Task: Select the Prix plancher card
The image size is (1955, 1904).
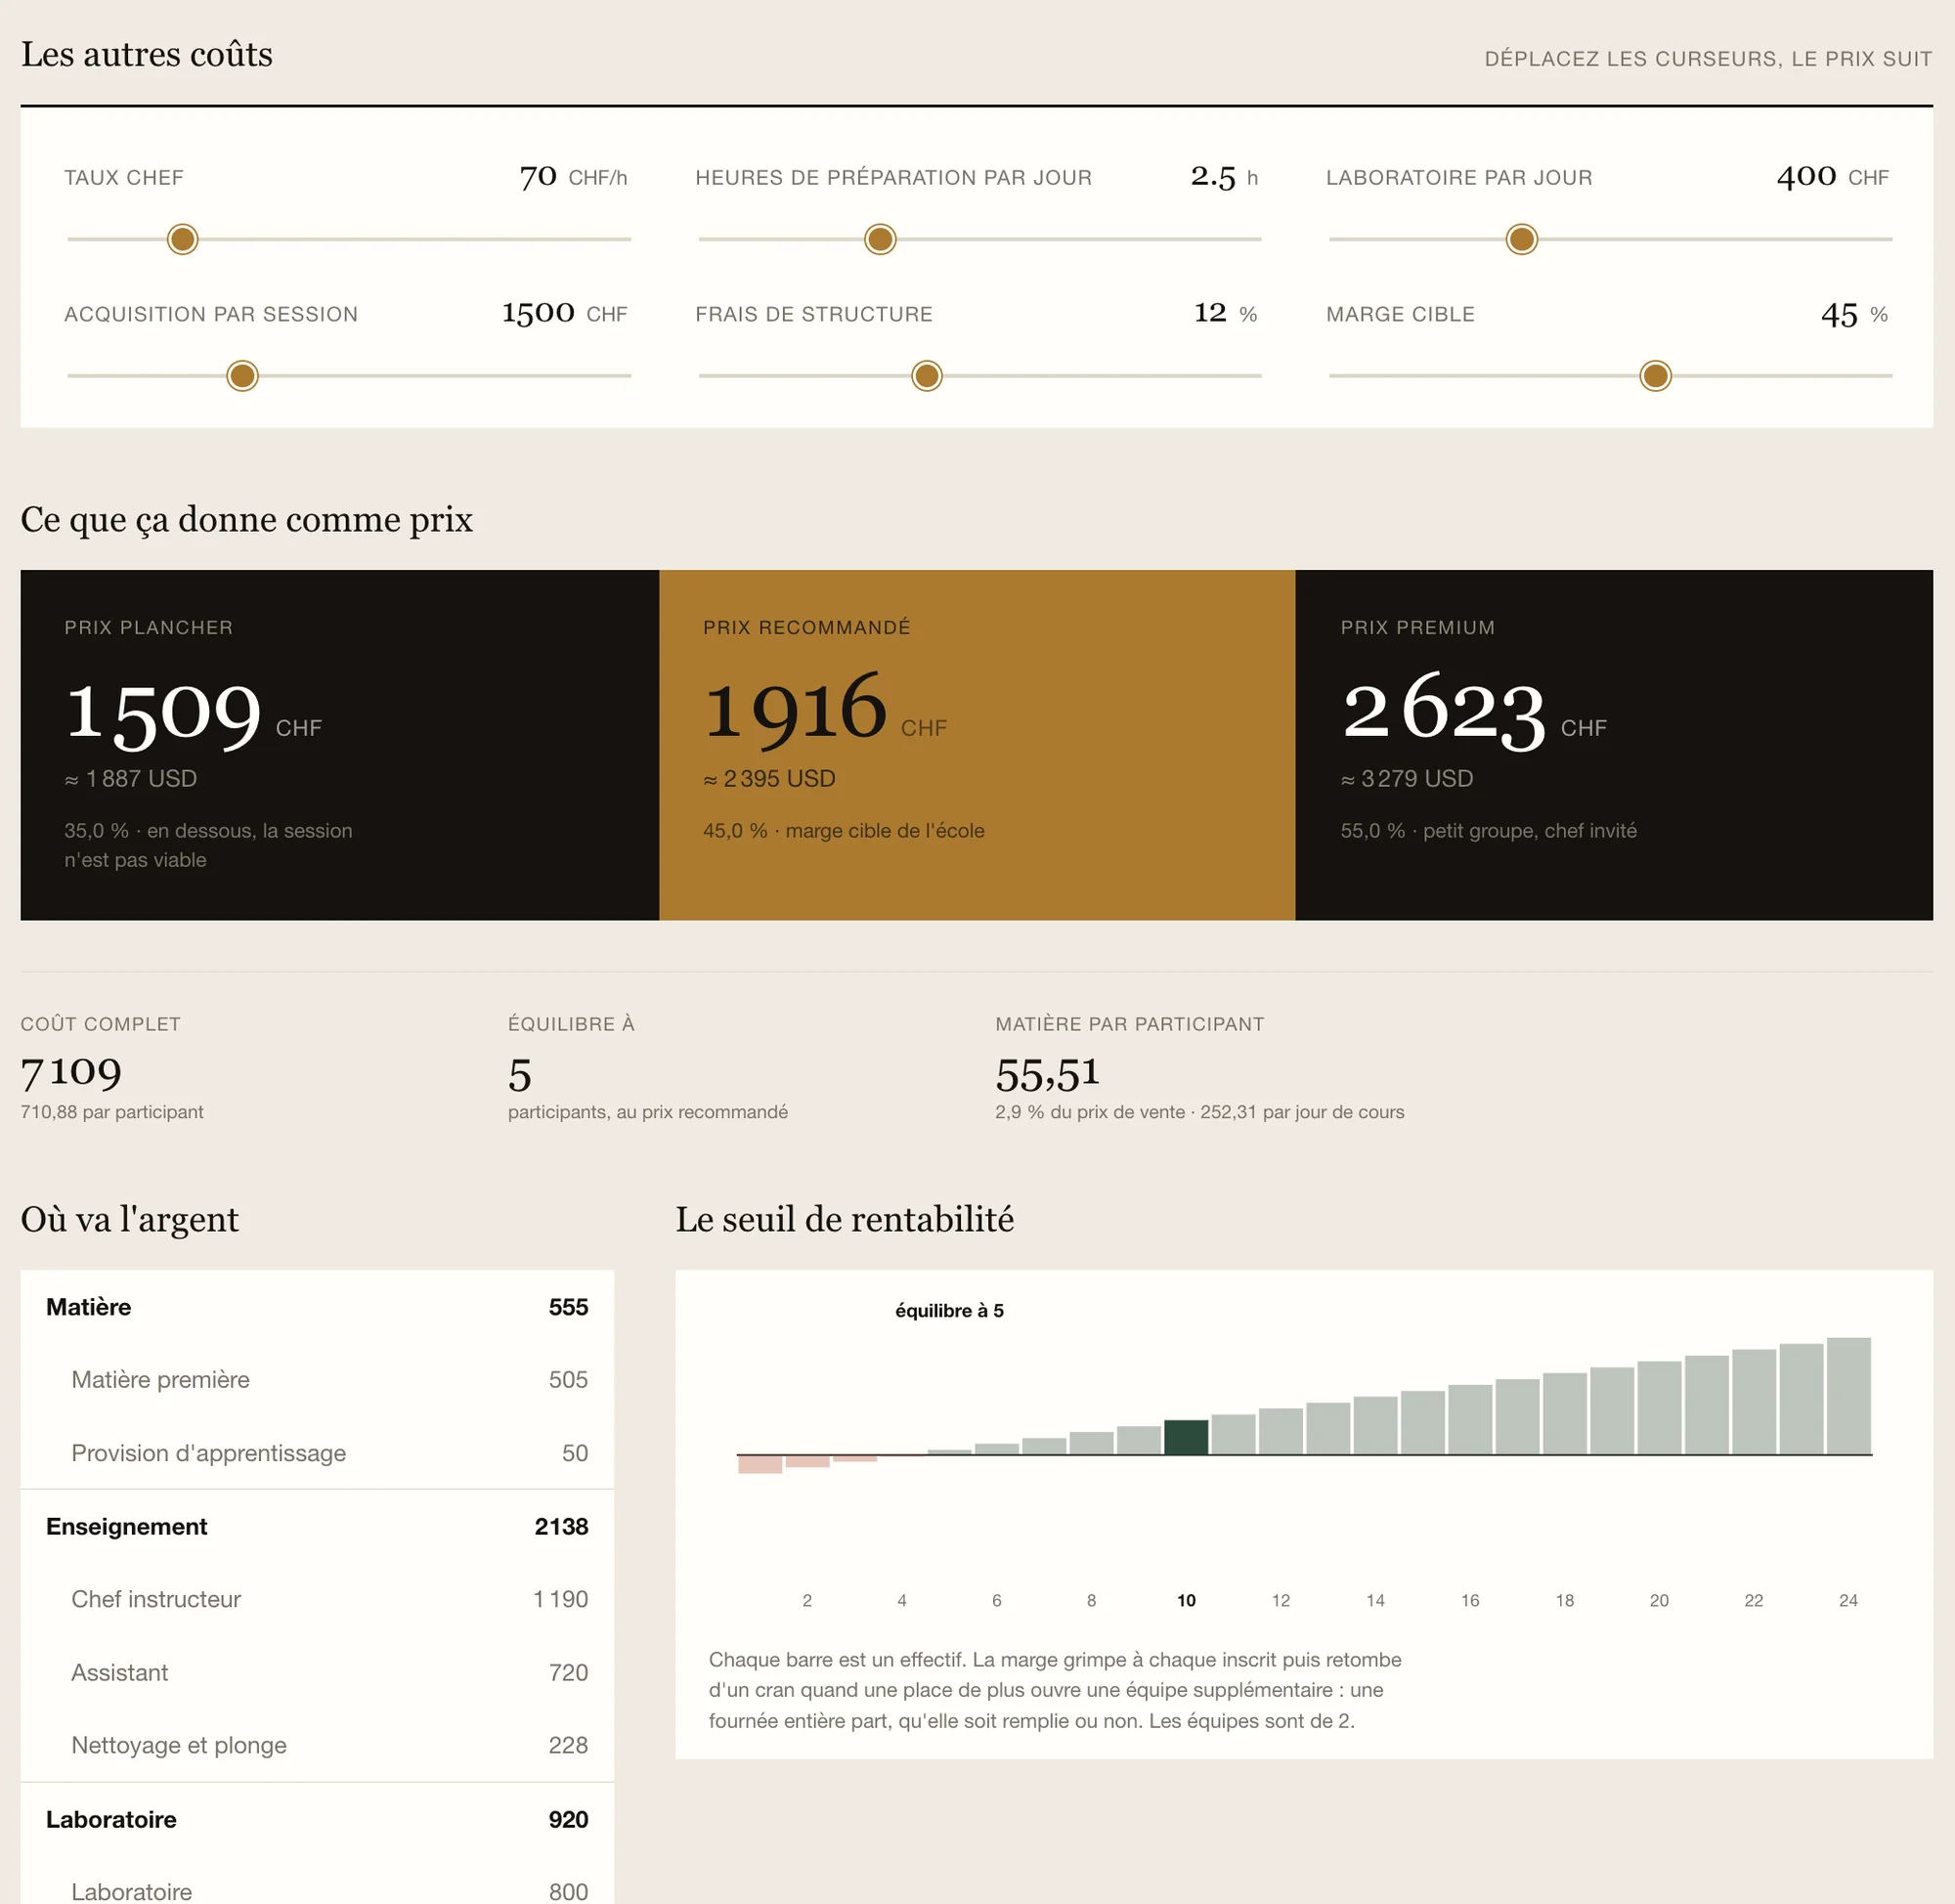Action: pos(339,745)
